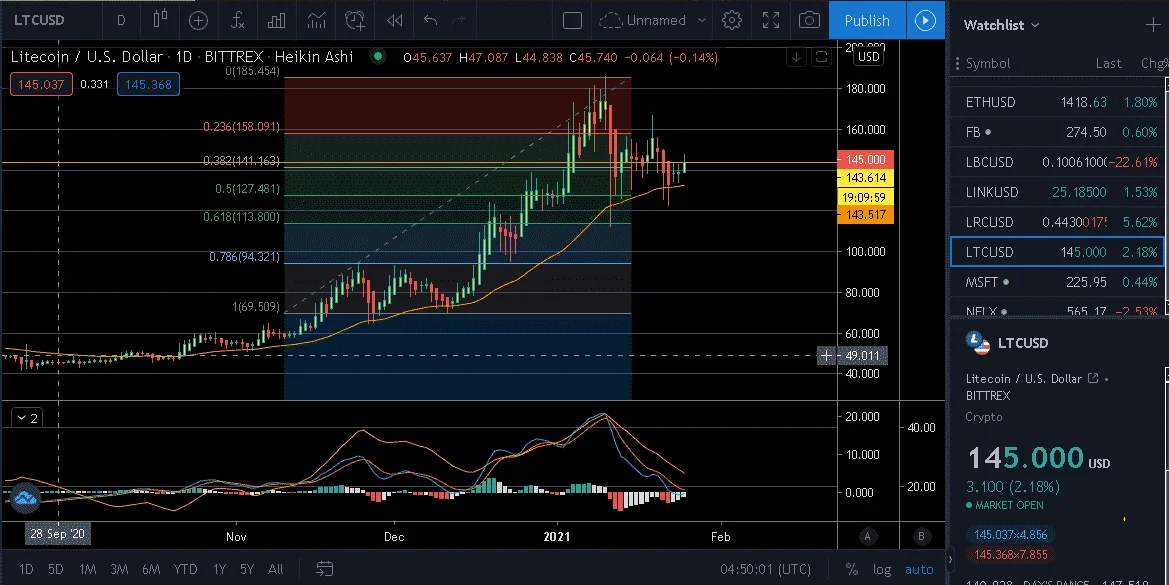Add a symbol with the watchlist plus icon
The height and width of the screenshot is (585, 1169).
point(1153,25)
